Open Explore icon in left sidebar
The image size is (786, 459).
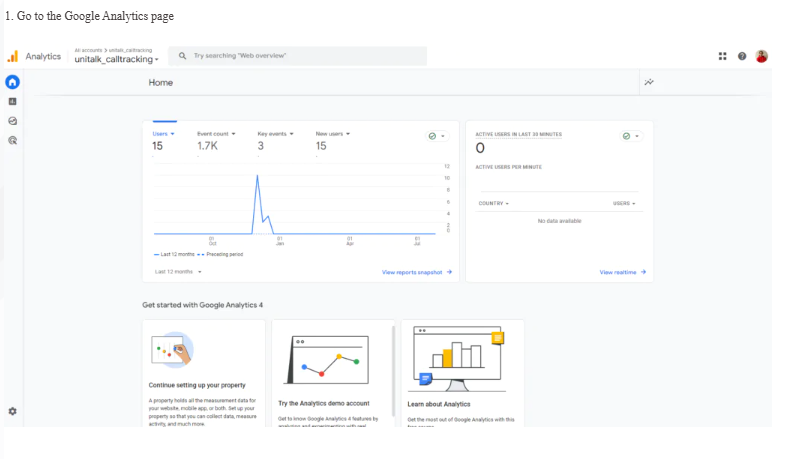pyautogui.click(x=13, y=121)
